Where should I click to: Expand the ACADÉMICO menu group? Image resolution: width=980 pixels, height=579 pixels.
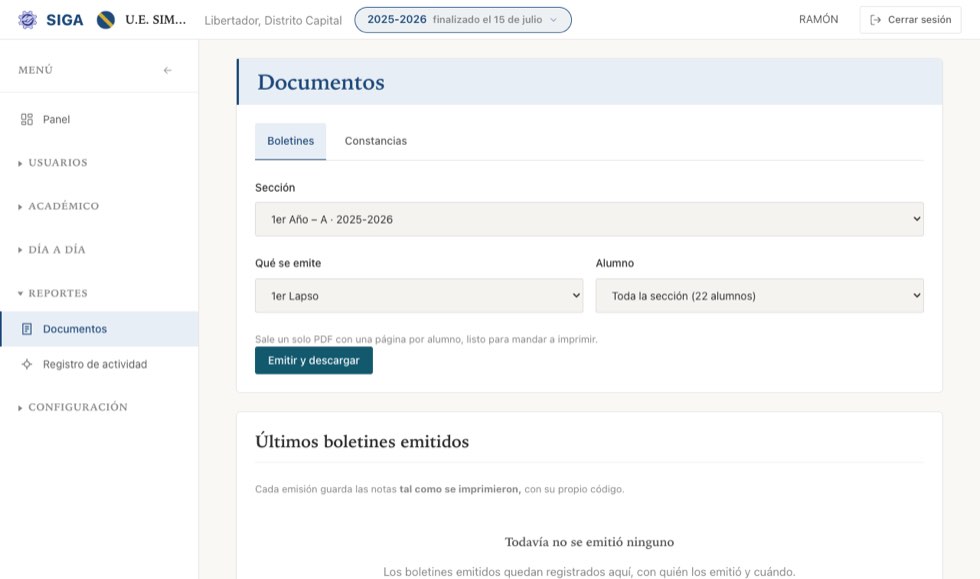pyautogui.click(x=59, y=206)
